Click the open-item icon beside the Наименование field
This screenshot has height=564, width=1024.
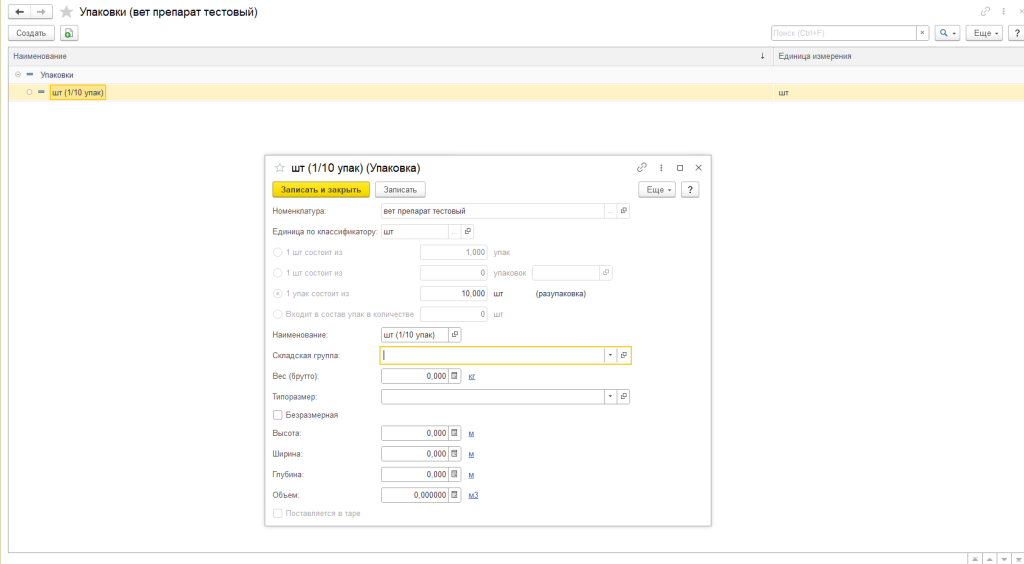point(455,334)
